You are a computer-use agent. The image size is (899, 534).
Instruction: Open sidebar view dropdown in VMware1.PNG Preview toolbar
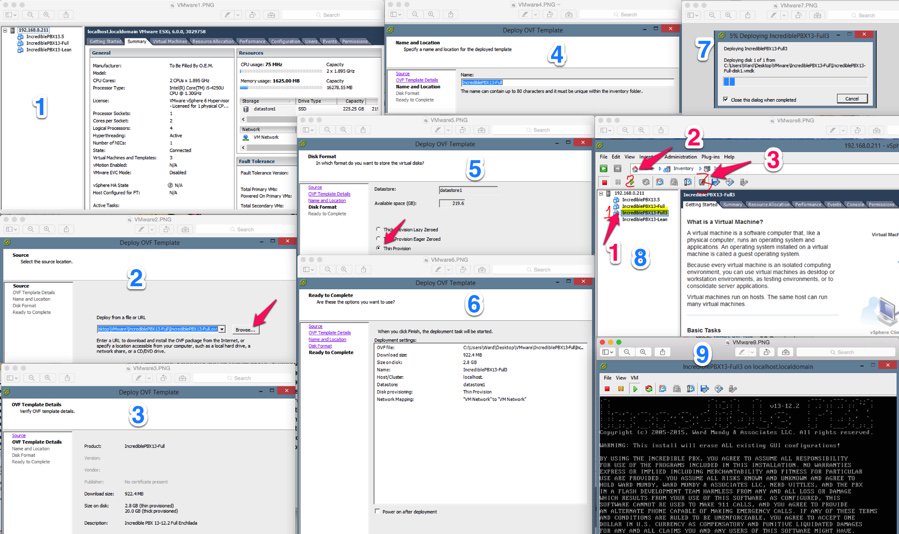[x=10, y=14]
